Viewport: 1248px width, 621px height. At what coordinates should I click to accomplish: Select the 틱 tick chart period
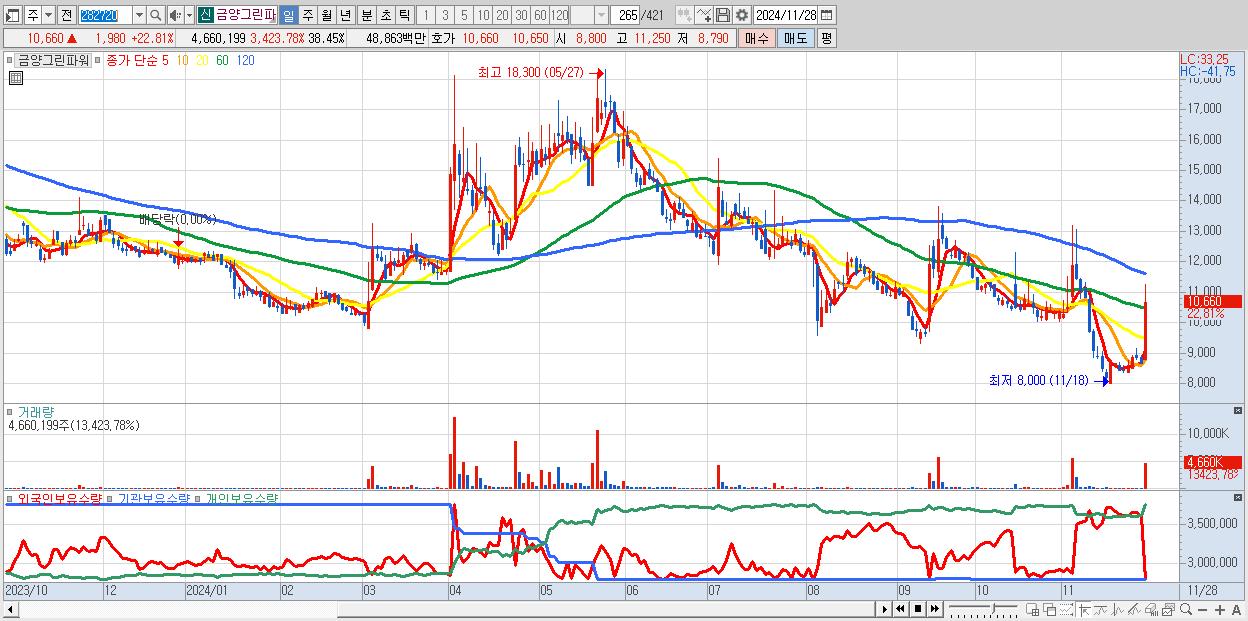[404, 15]
